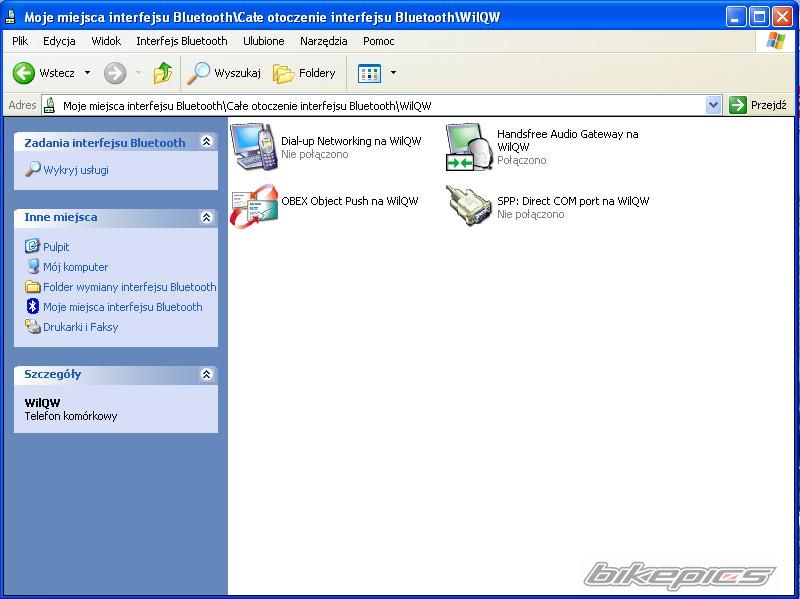Click the Wstecz back arrow icon

tap(24, 73)
